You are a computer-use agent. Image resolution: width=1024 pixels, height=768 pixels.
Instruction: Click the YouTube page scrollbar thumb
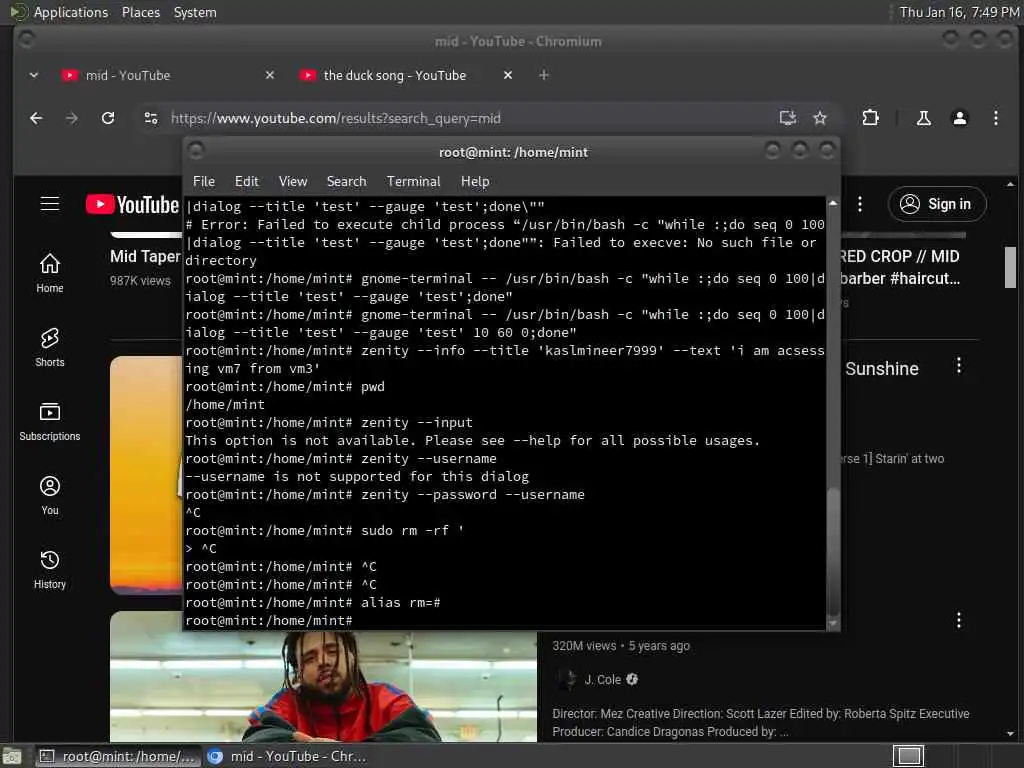[1010, 266]
